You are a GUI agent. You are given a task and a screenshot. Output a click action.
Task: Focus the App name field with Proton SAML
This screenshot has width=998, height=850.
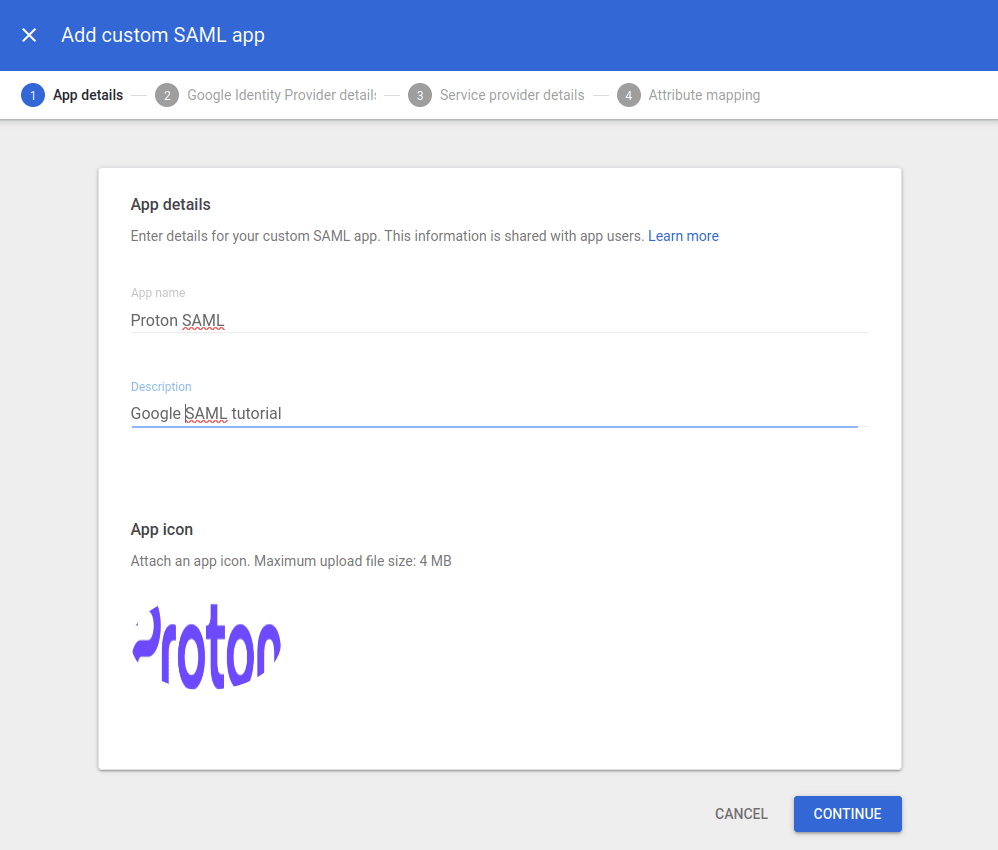click(500, 320)
